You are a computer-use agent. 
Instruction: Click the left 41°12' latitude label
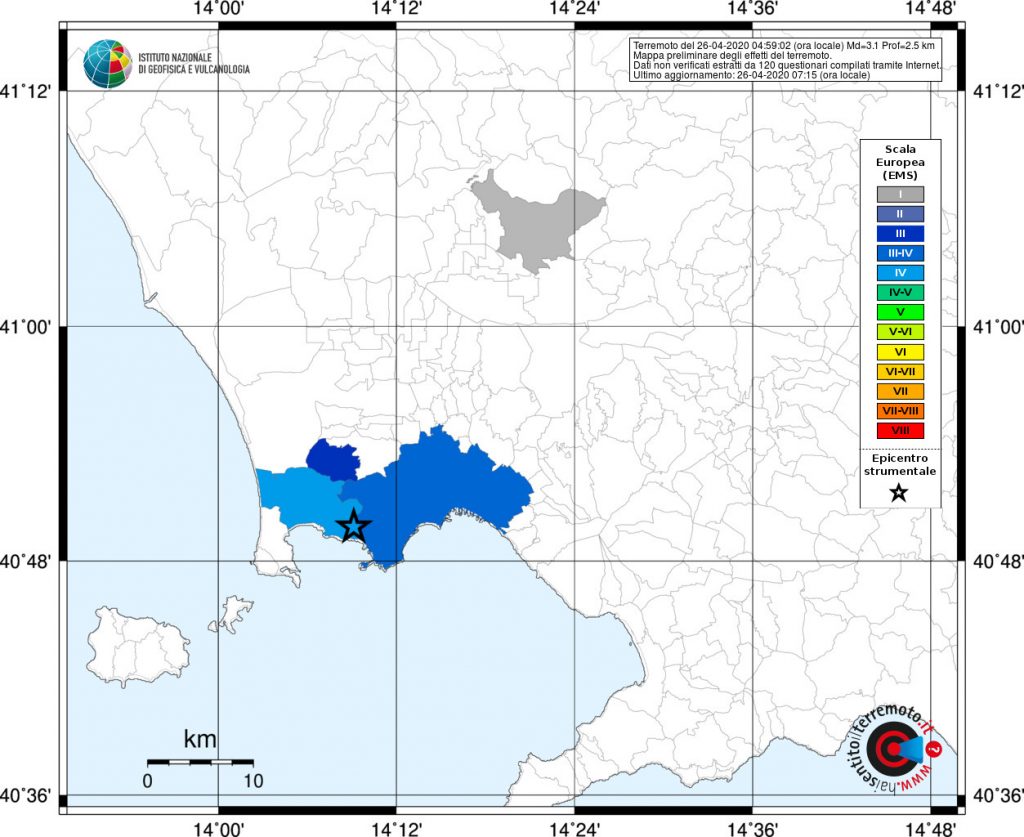[x=25, y=91]
